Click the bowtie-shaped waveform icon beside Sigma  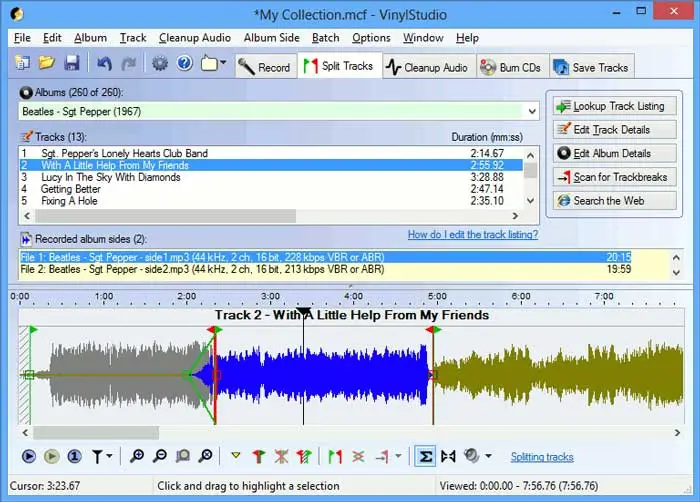448,456
